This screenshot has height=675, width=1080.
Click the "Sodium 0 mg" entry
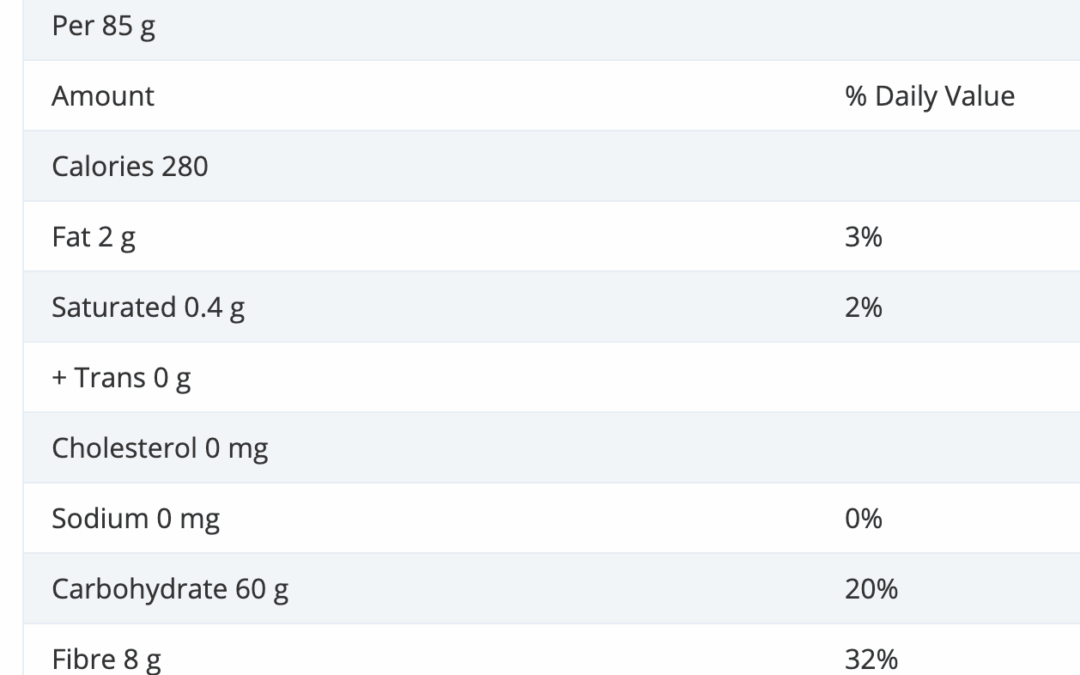pyautogui.click(x=136, y=518)
